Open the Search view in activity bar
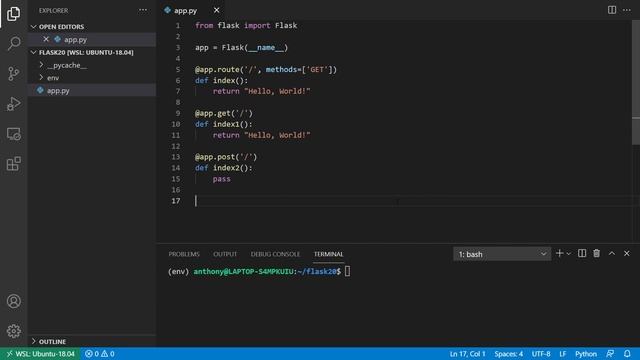Image resolution: width=640 pixels, height=360 pixels. pyautogui.click(x=13, y=43)
